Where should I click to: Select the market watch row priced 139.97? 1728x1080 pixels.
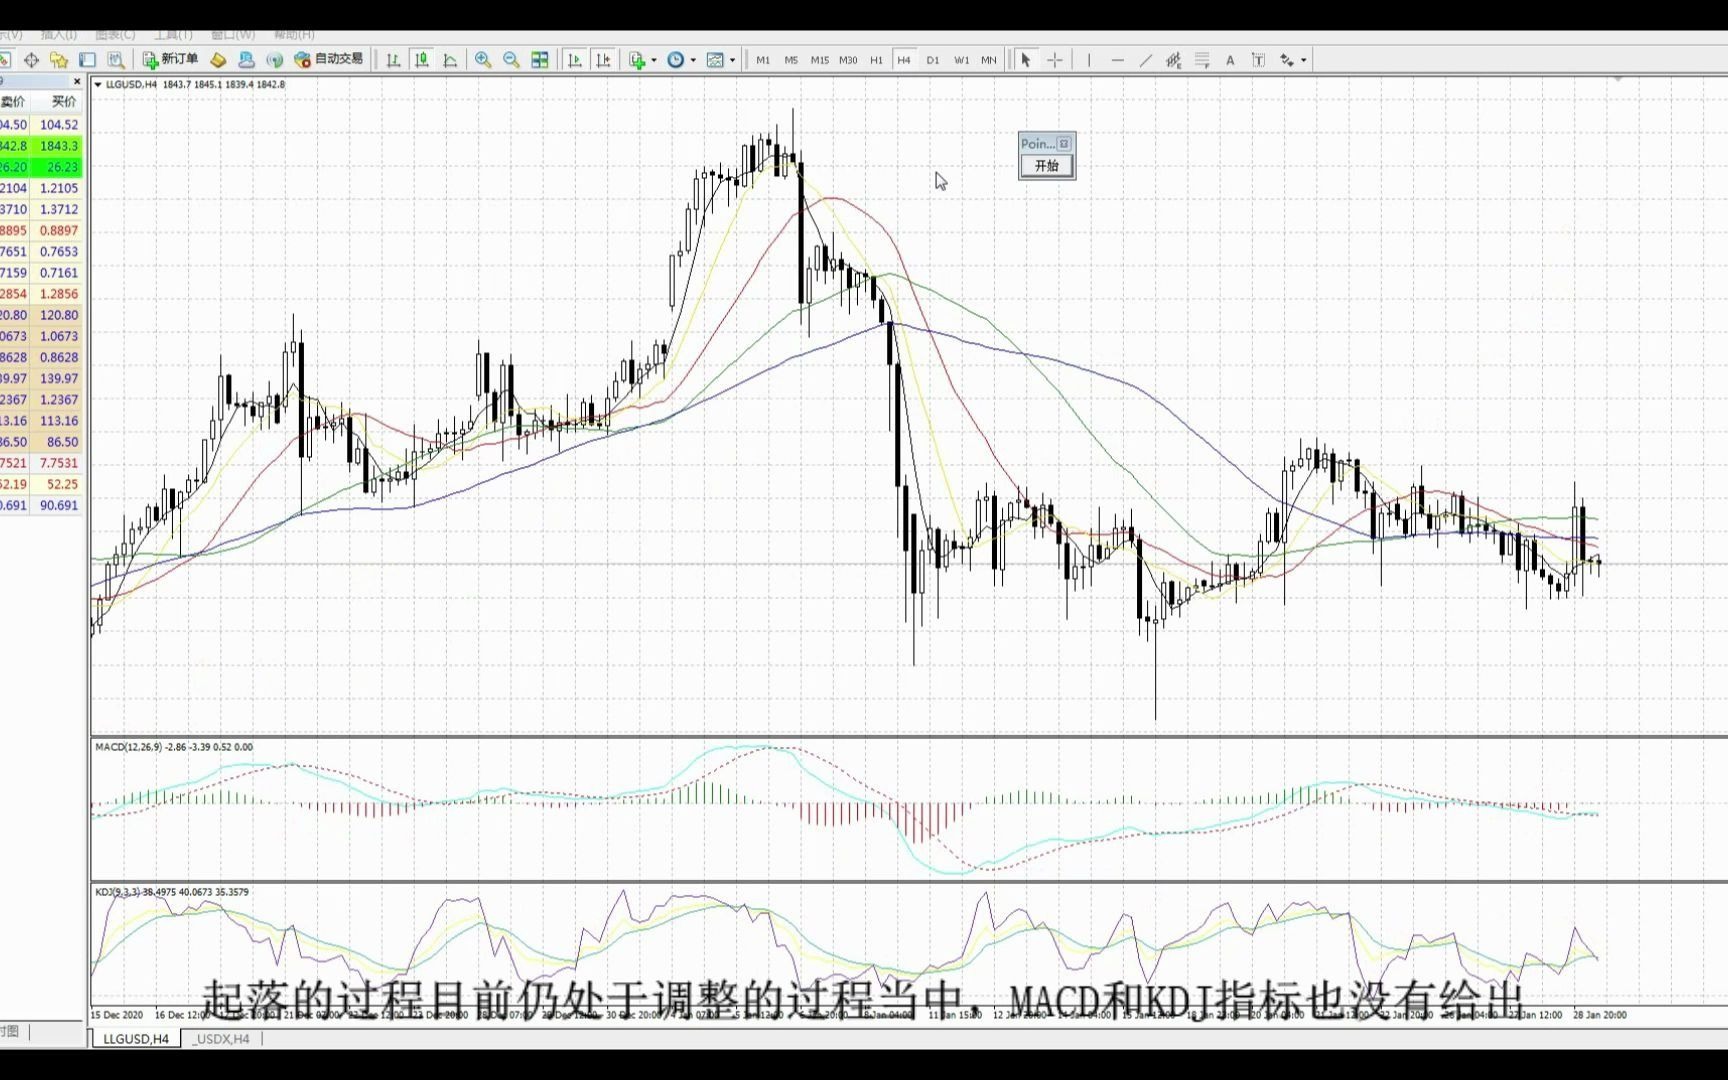41,378
